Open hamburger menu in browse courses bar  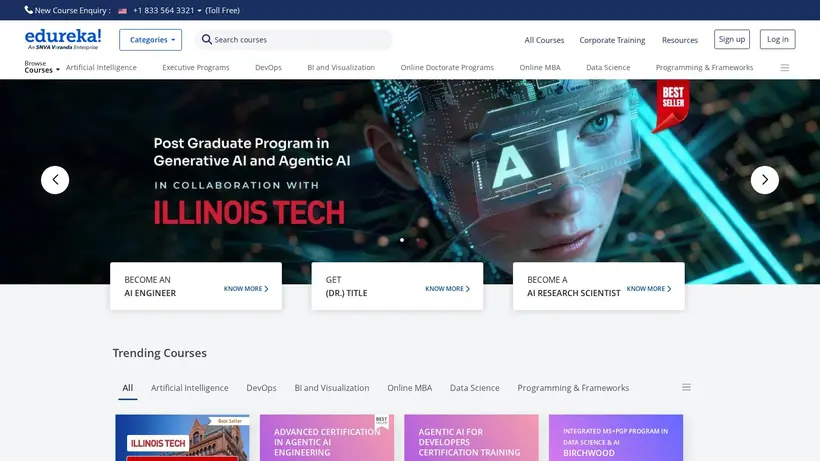784,67
